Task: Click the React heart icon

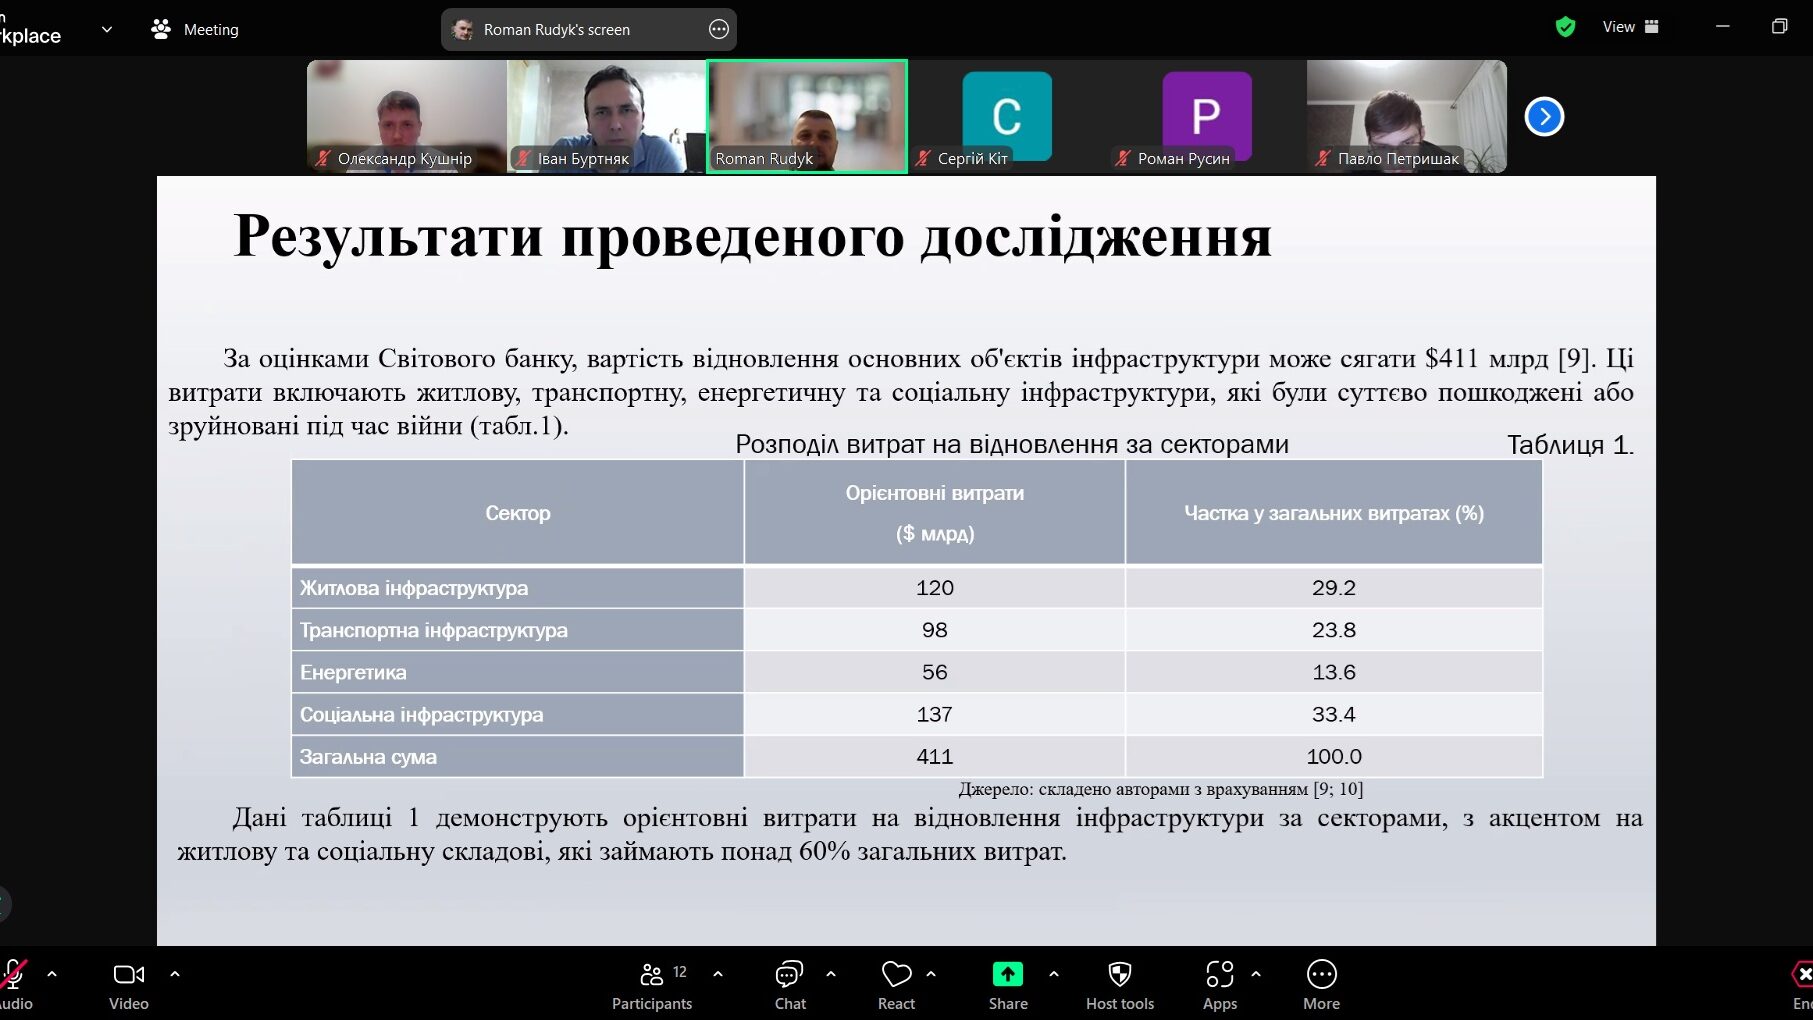Action: click(896, 985)
